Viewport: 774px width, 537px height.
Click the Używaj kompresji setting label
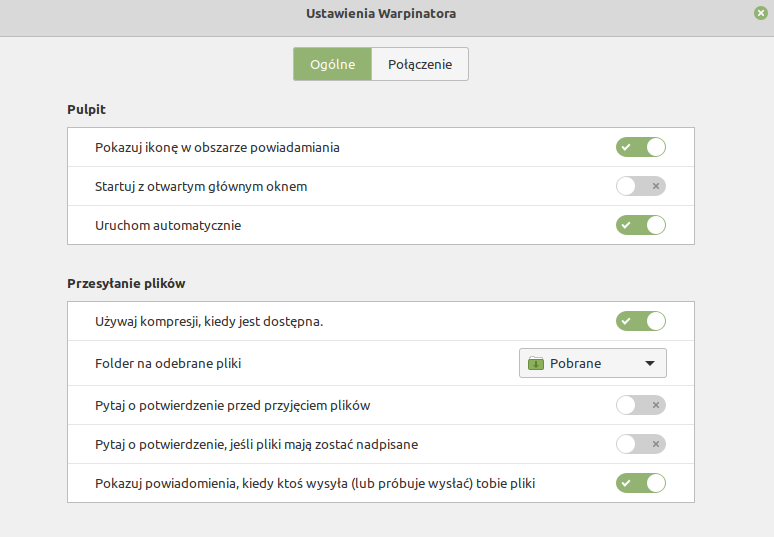(209, 322)
